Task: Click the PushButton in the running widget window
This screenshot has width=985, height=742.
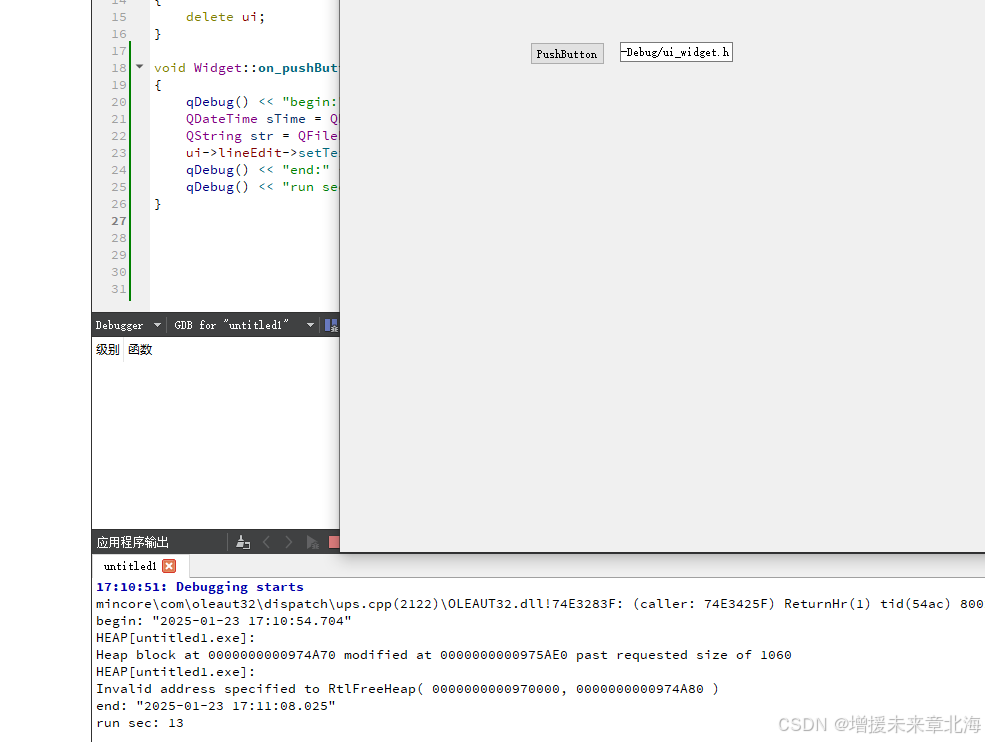Action: (x=567, y=54)
